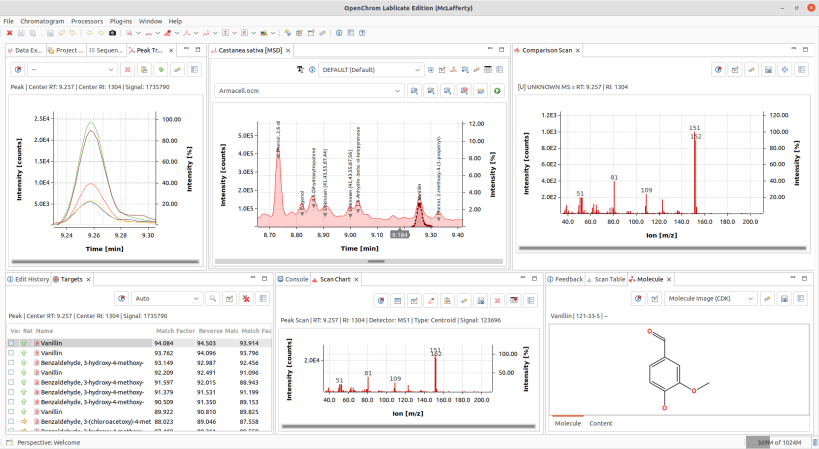Sort by the Name column header
819x449 pixels.
pos(94,331)
